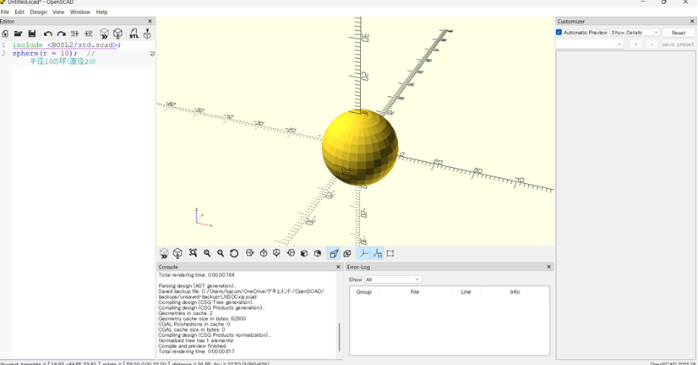This screenshot has width=698, height=365.
Task: Zoom in on the 3D view
Action: [207, 253]
